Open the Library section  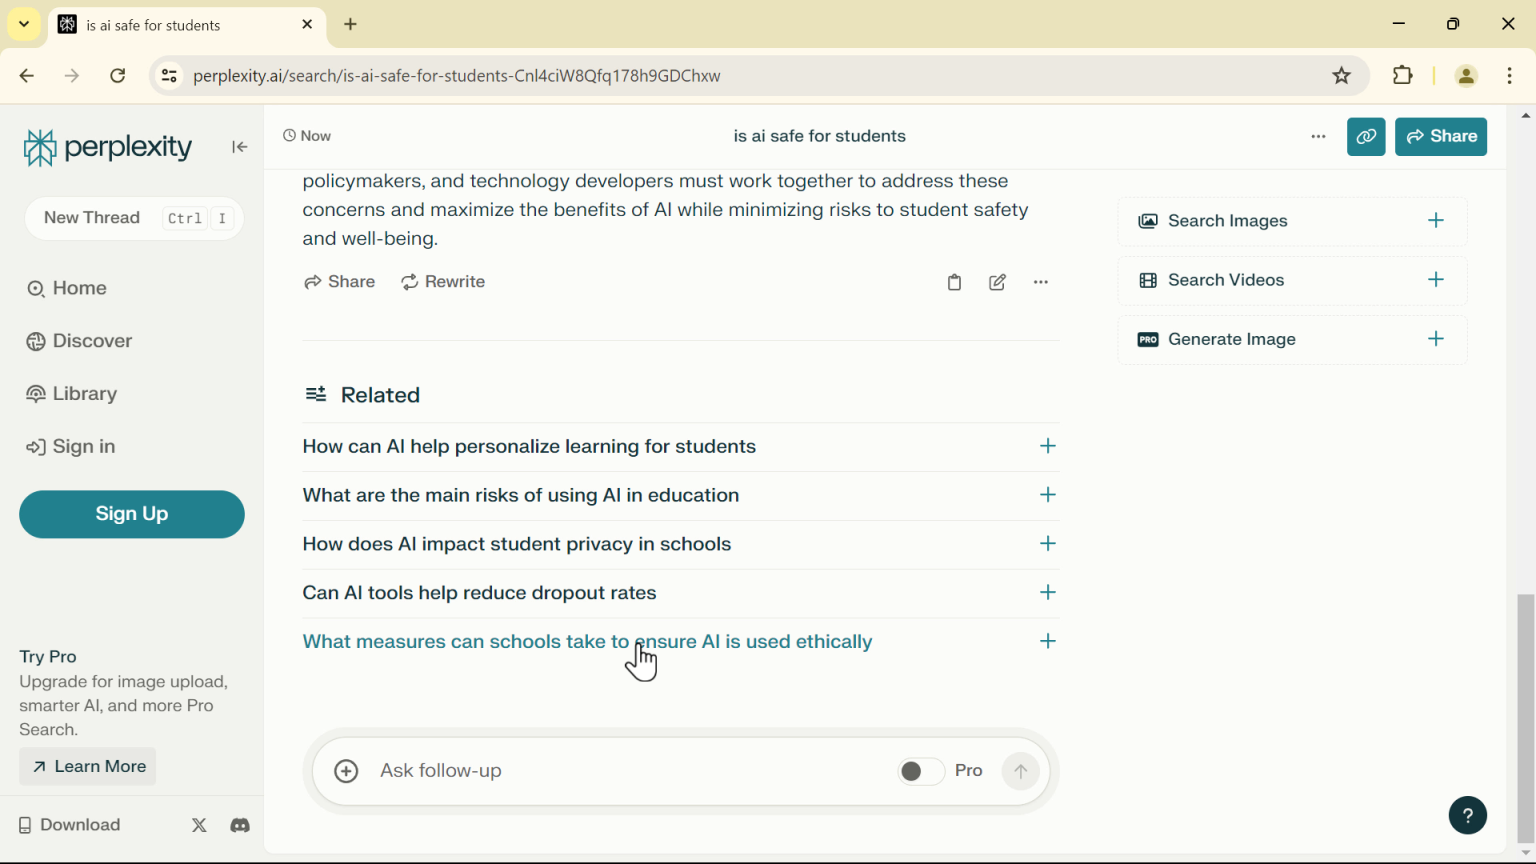84,393
